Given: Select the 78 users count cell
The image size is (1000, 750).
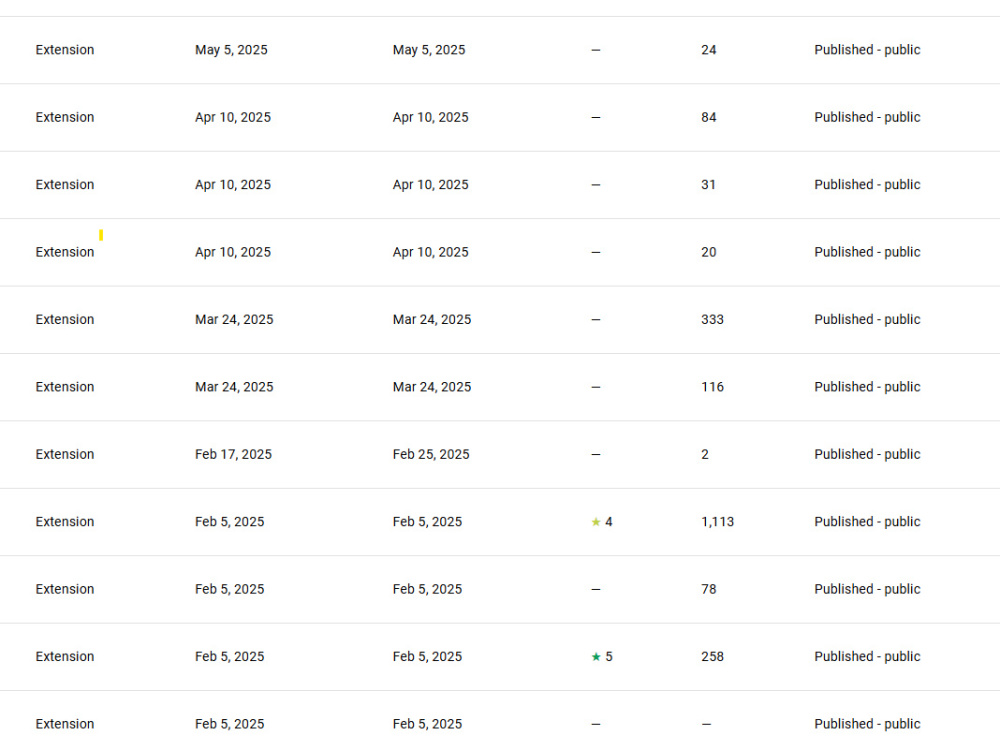Looking at the screenshot, I should click(x=709, y=589).
